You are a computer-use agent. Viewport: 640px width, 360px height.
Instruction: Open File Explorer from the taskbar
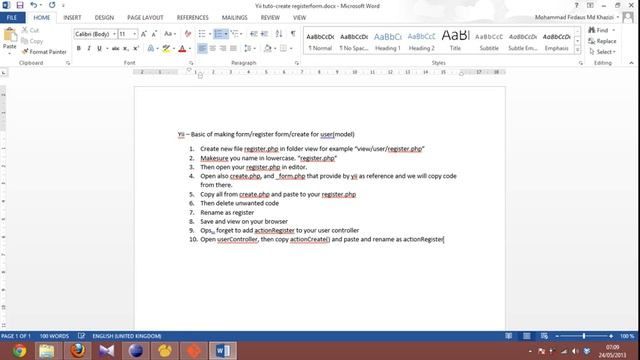(x=47, y=351)
